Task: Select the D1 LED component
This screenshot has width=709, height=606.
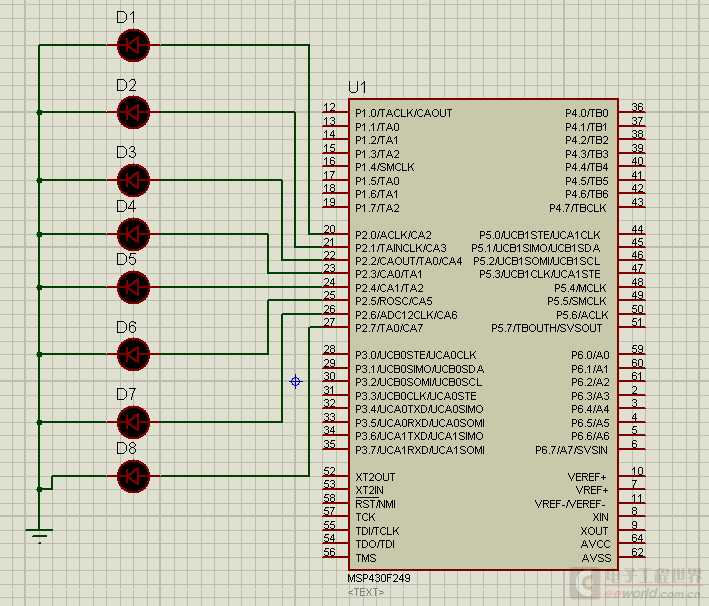Action: pyautogui.click(x=133, y=45)
